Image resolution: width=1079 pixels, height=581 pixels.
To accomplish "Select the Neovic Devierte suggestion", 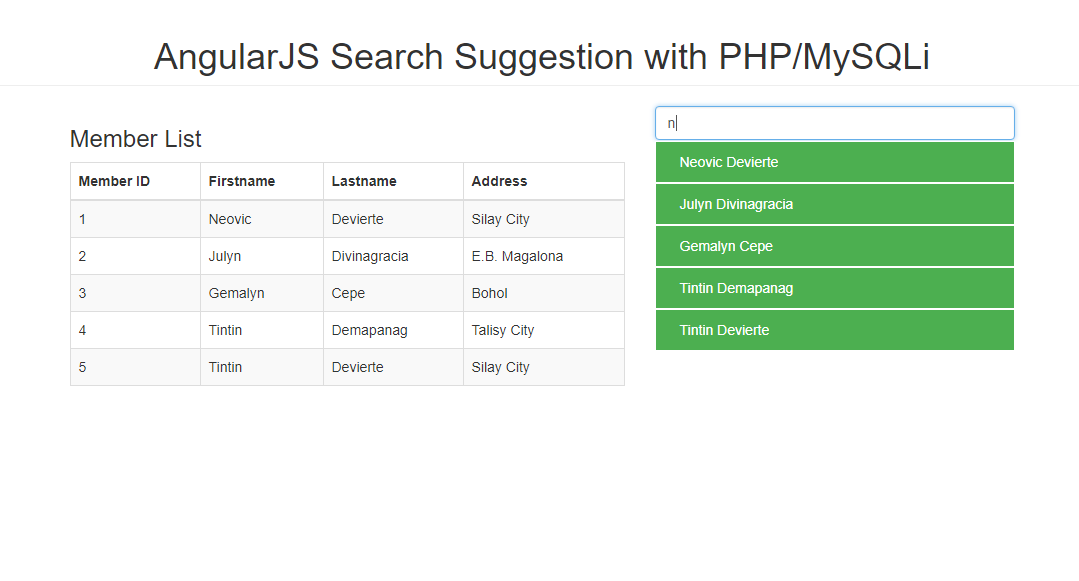I will tap(835, 162).
